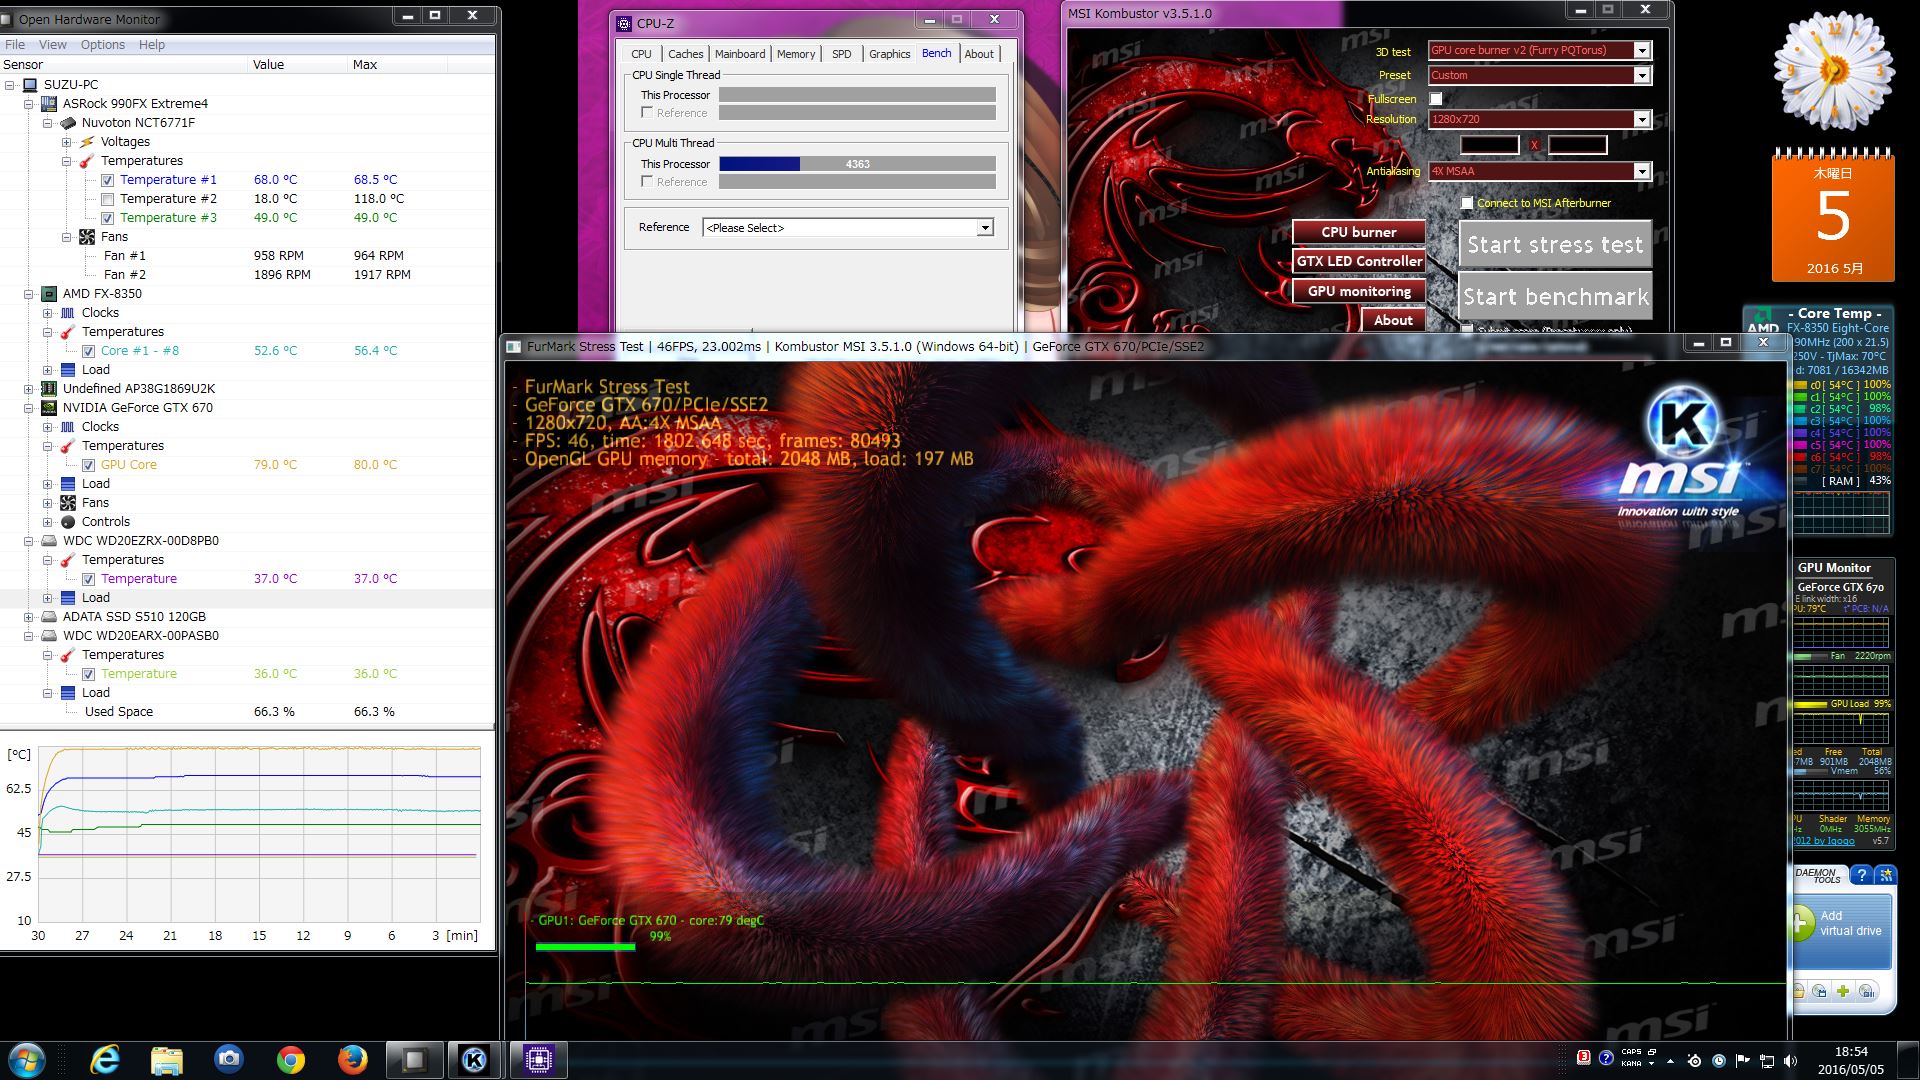This screenshot has width=1920, height=1080.
Task: Open the Windows Start menu orb
Action: (x=27, y=1060)
